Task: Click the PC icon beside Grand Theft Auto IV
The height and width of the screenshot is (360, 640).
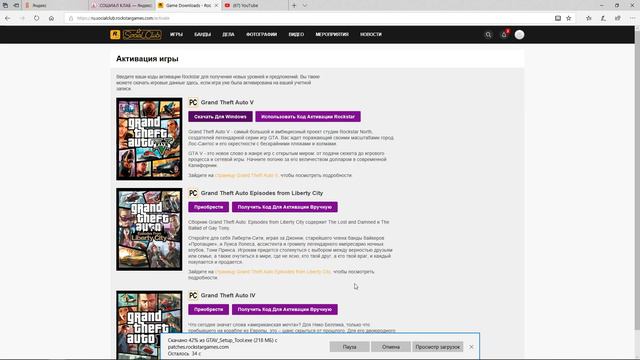Action: point(193,295)
